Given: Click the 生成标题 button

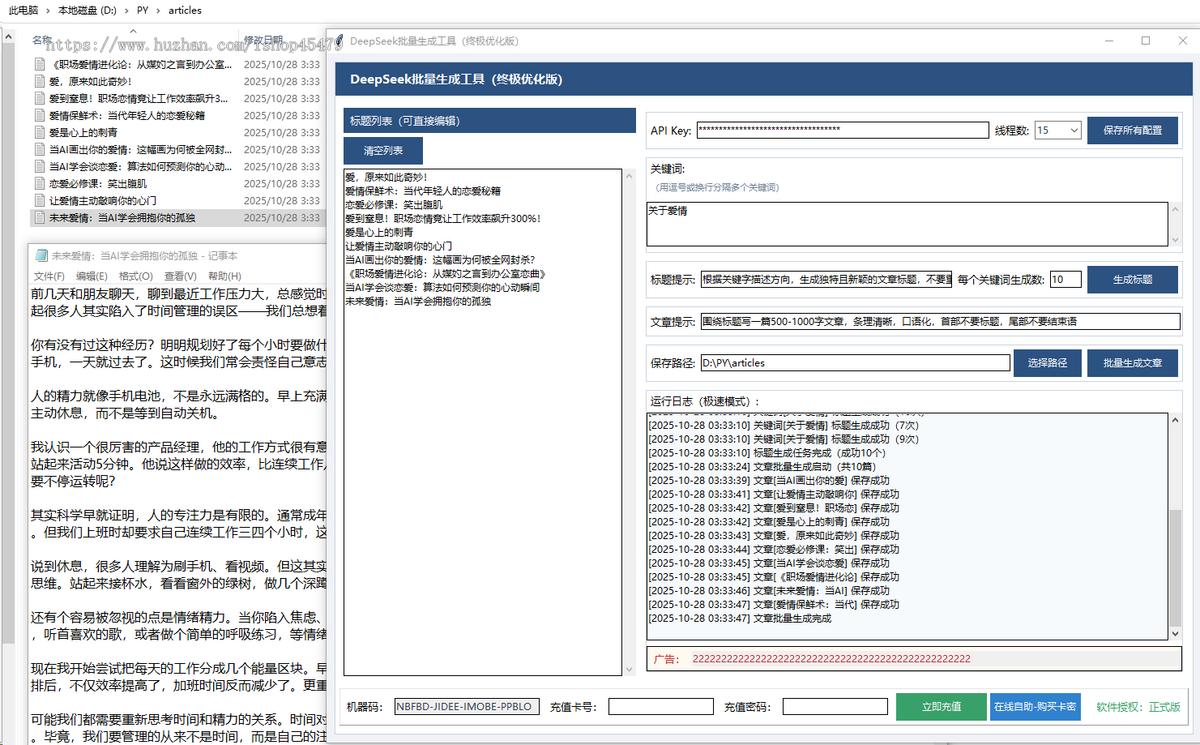Looking at the screenshot, I should click(1133, 279).
